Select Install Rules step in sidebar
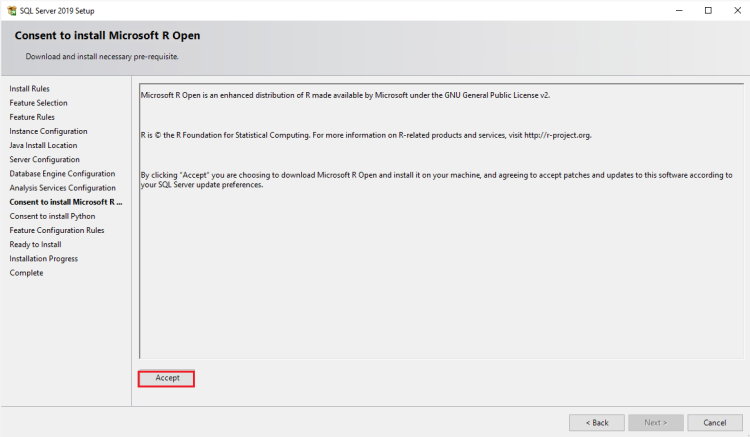The width and height of the screenshot is (750, 437). click(x=29, y=88)
